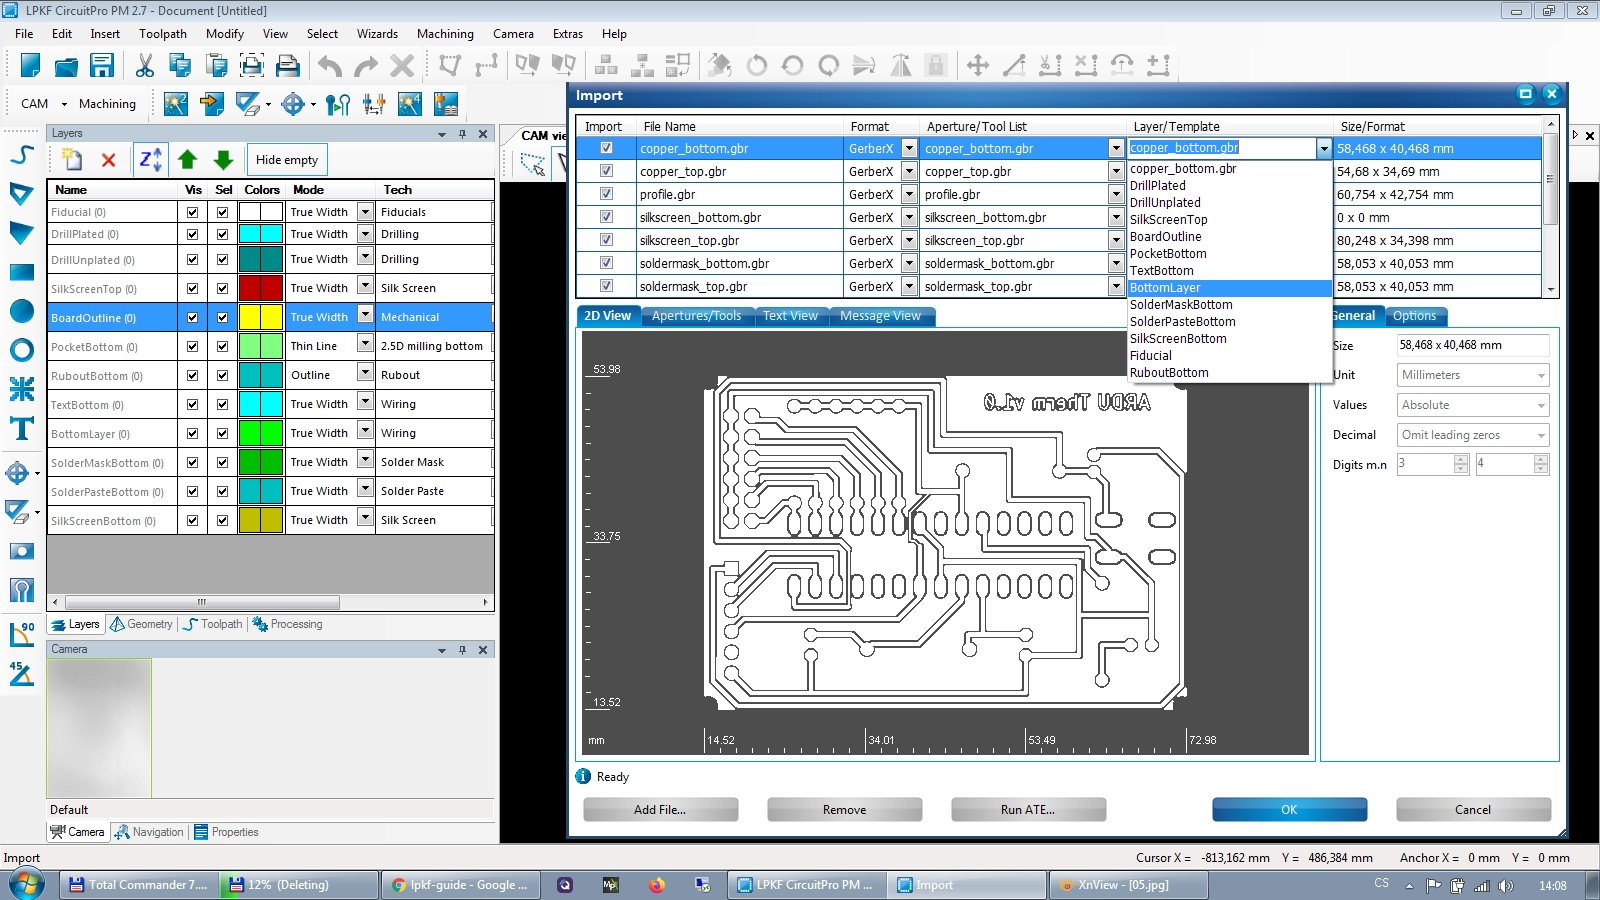Uncheck Import checkbox for silkscreen_top.gbr
This screenshot has height=900, width=1600.
[606, 240]
